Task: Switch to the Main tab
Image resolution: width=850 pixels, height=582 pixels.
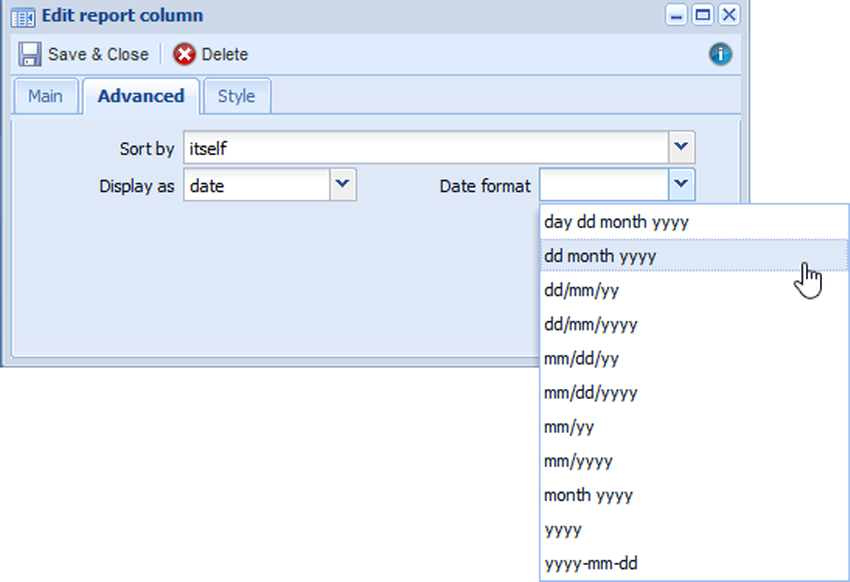Action: point(45,96)
